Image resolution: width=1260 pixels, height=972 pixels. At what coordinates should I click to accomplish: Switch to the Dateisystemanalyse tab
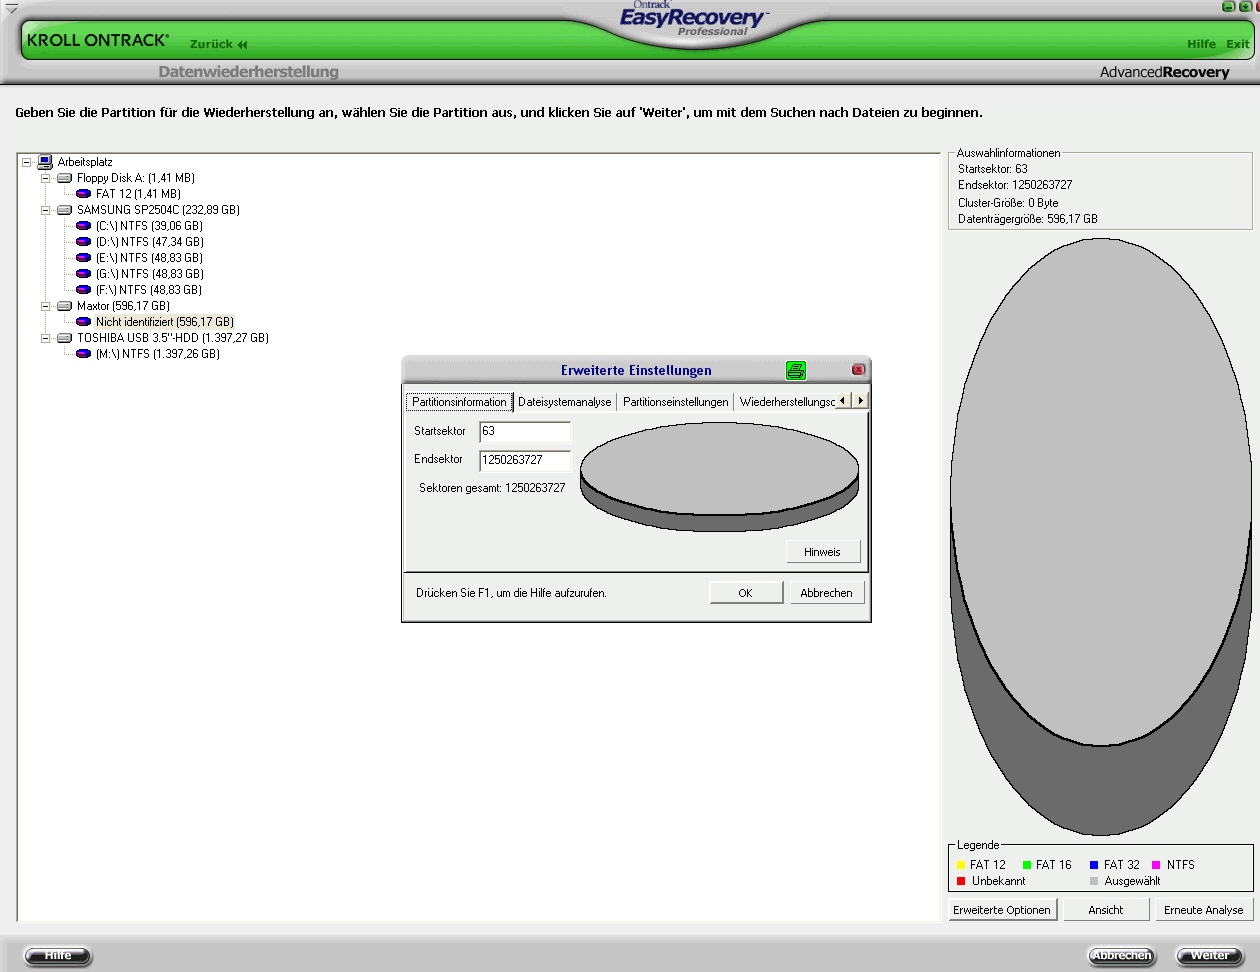tap(565, 402)
